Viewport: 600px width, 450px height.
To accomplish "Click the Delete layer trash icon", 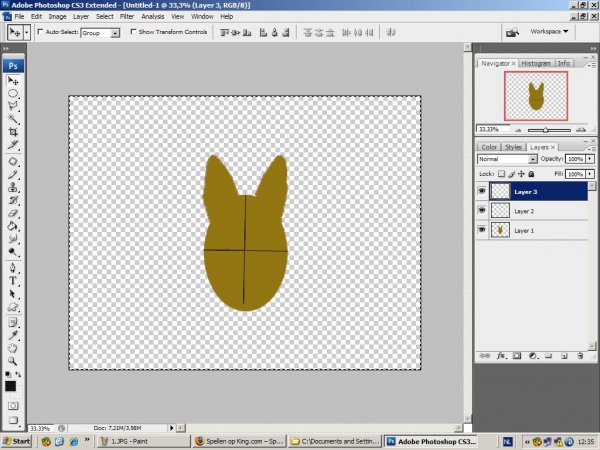I will point(580,356).
